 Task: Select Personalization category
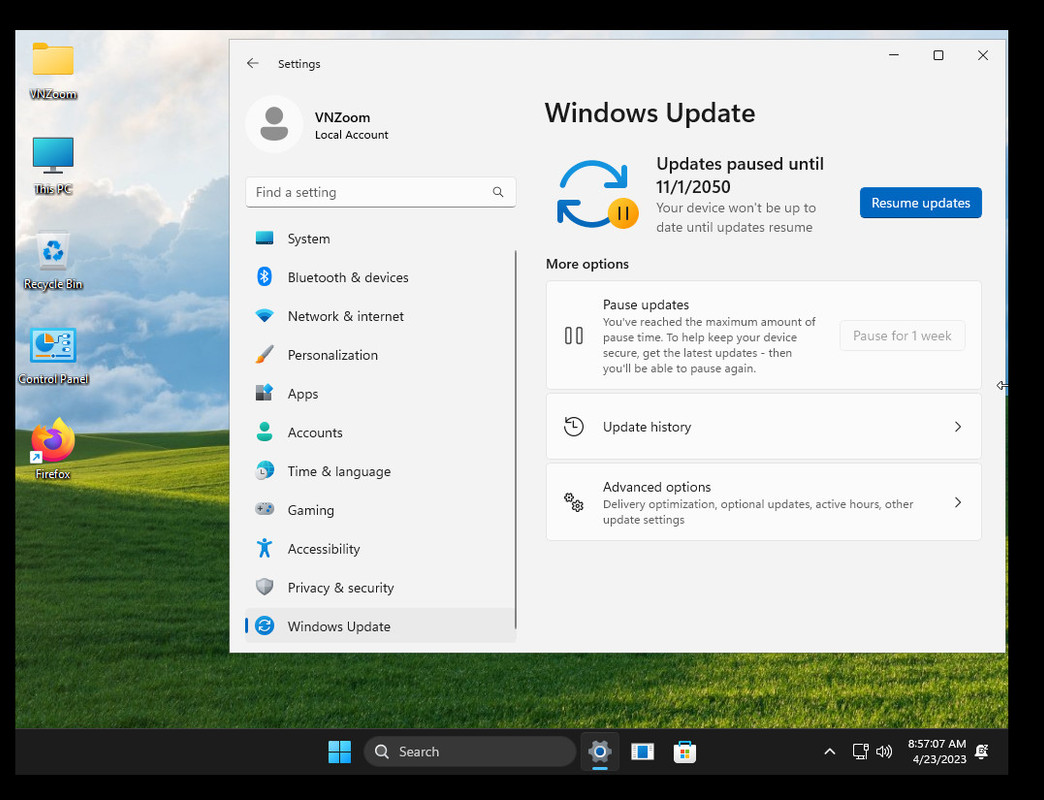[x=380, y=354]
